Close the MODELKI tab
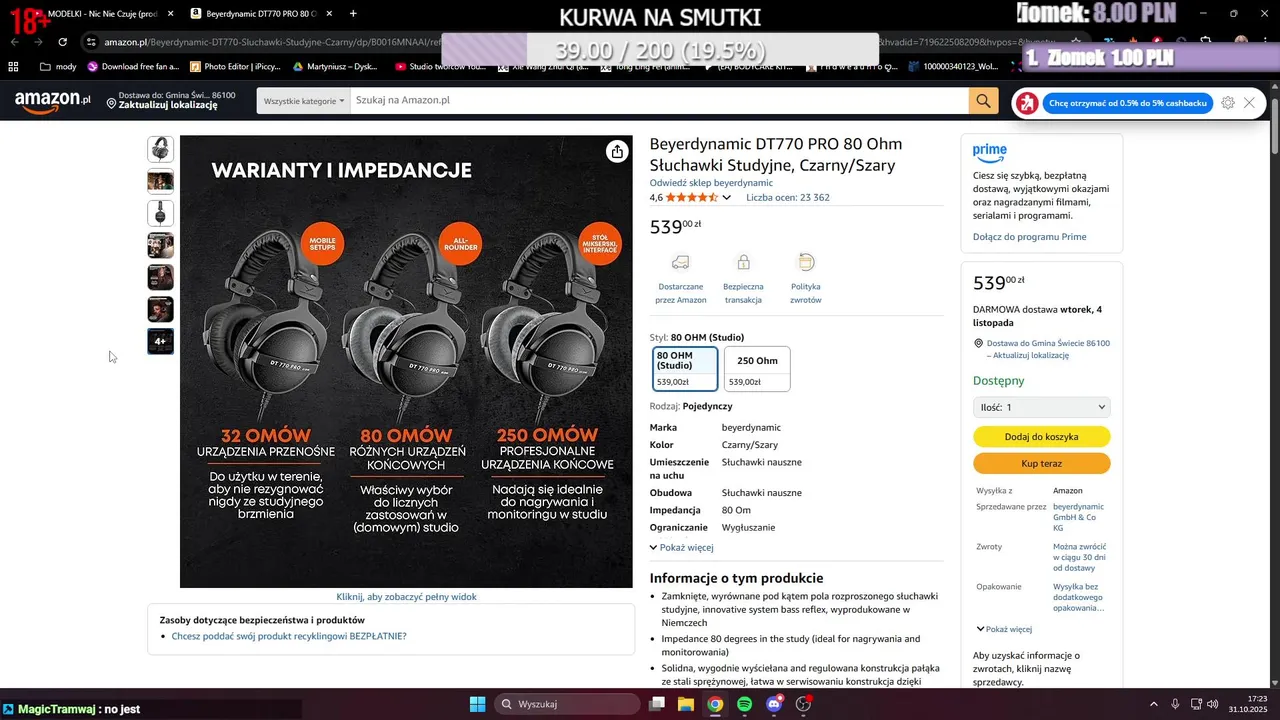 click(170, 14)
